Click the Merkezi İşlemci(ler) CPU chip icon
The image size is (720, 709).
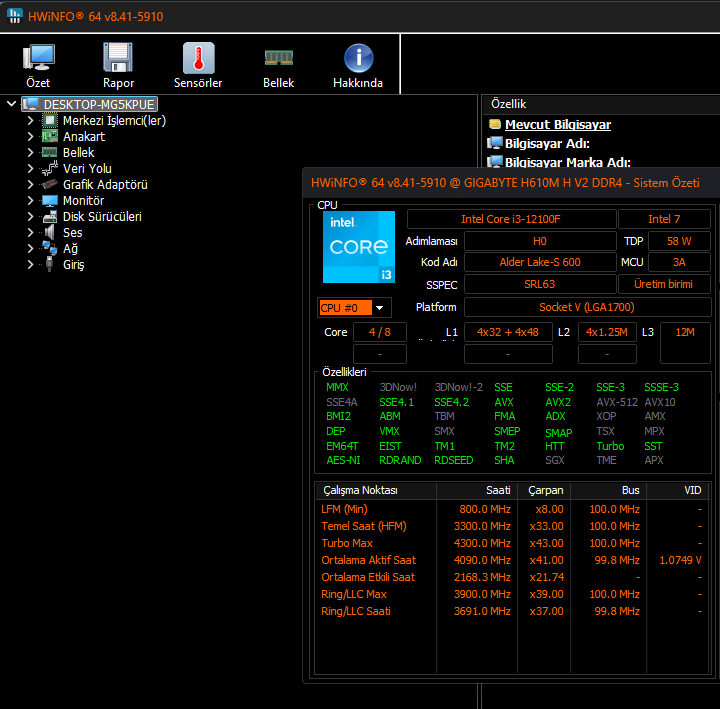click(x=50, y=121)
